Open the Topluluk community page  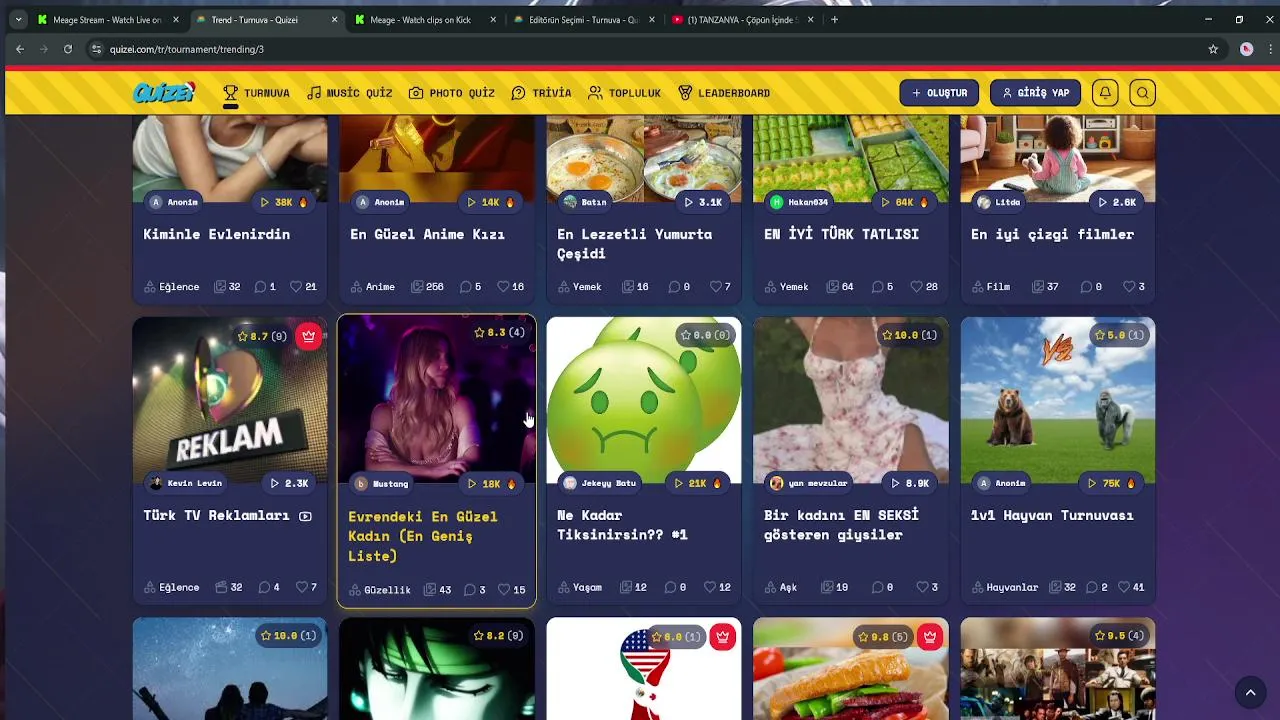[x=624, y=93]
